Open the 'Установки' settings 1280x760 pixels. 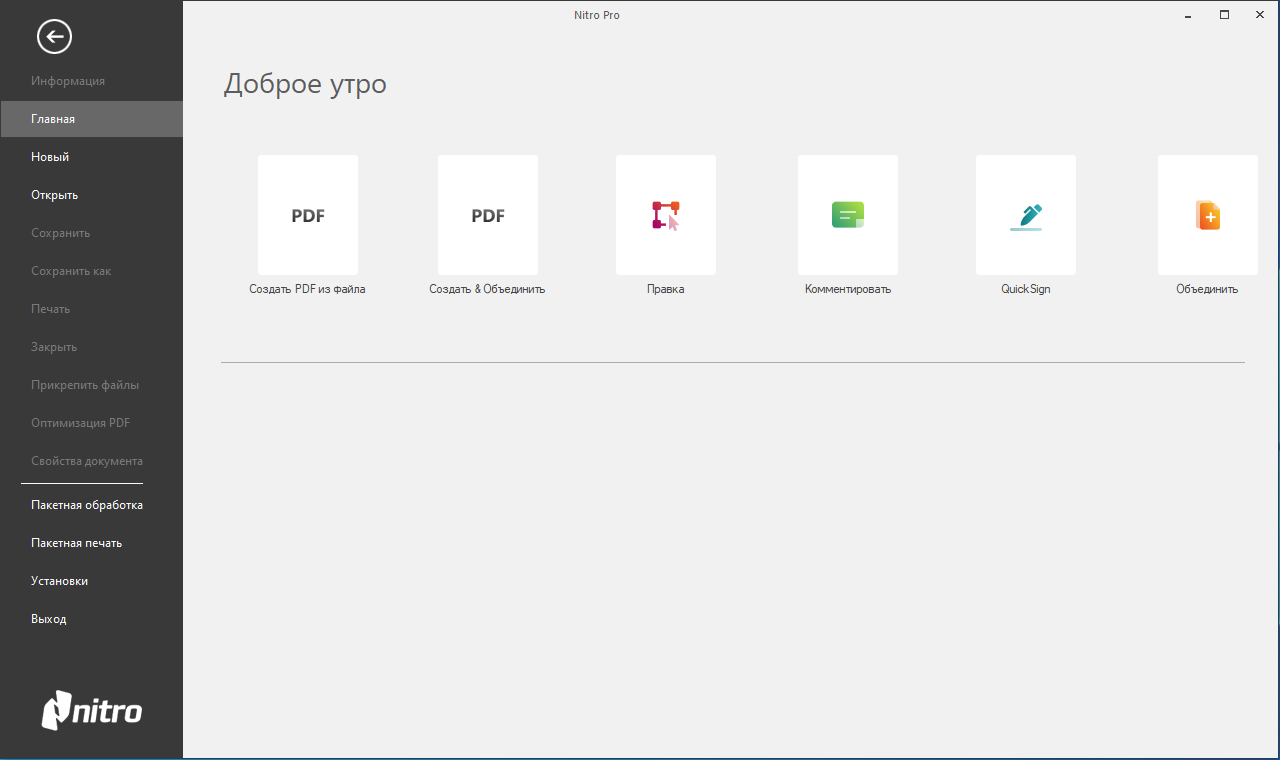click(x=59, y=580)
